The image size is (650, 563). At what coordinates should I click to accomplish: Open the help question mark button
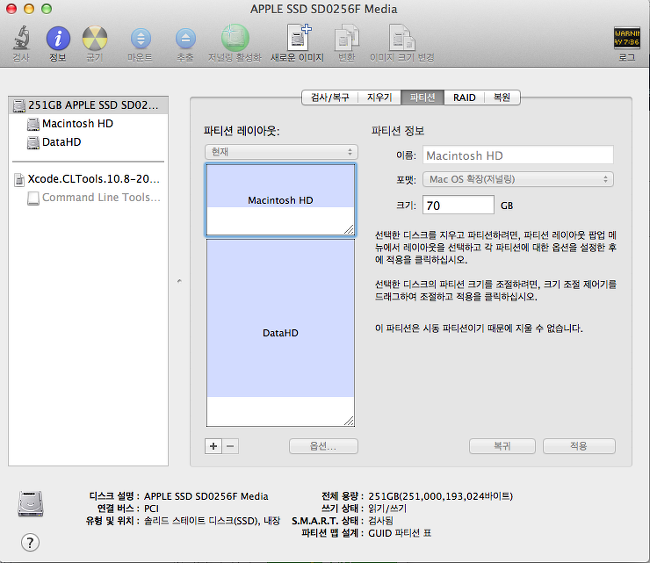pyautogui.click(x=30, y=542)
